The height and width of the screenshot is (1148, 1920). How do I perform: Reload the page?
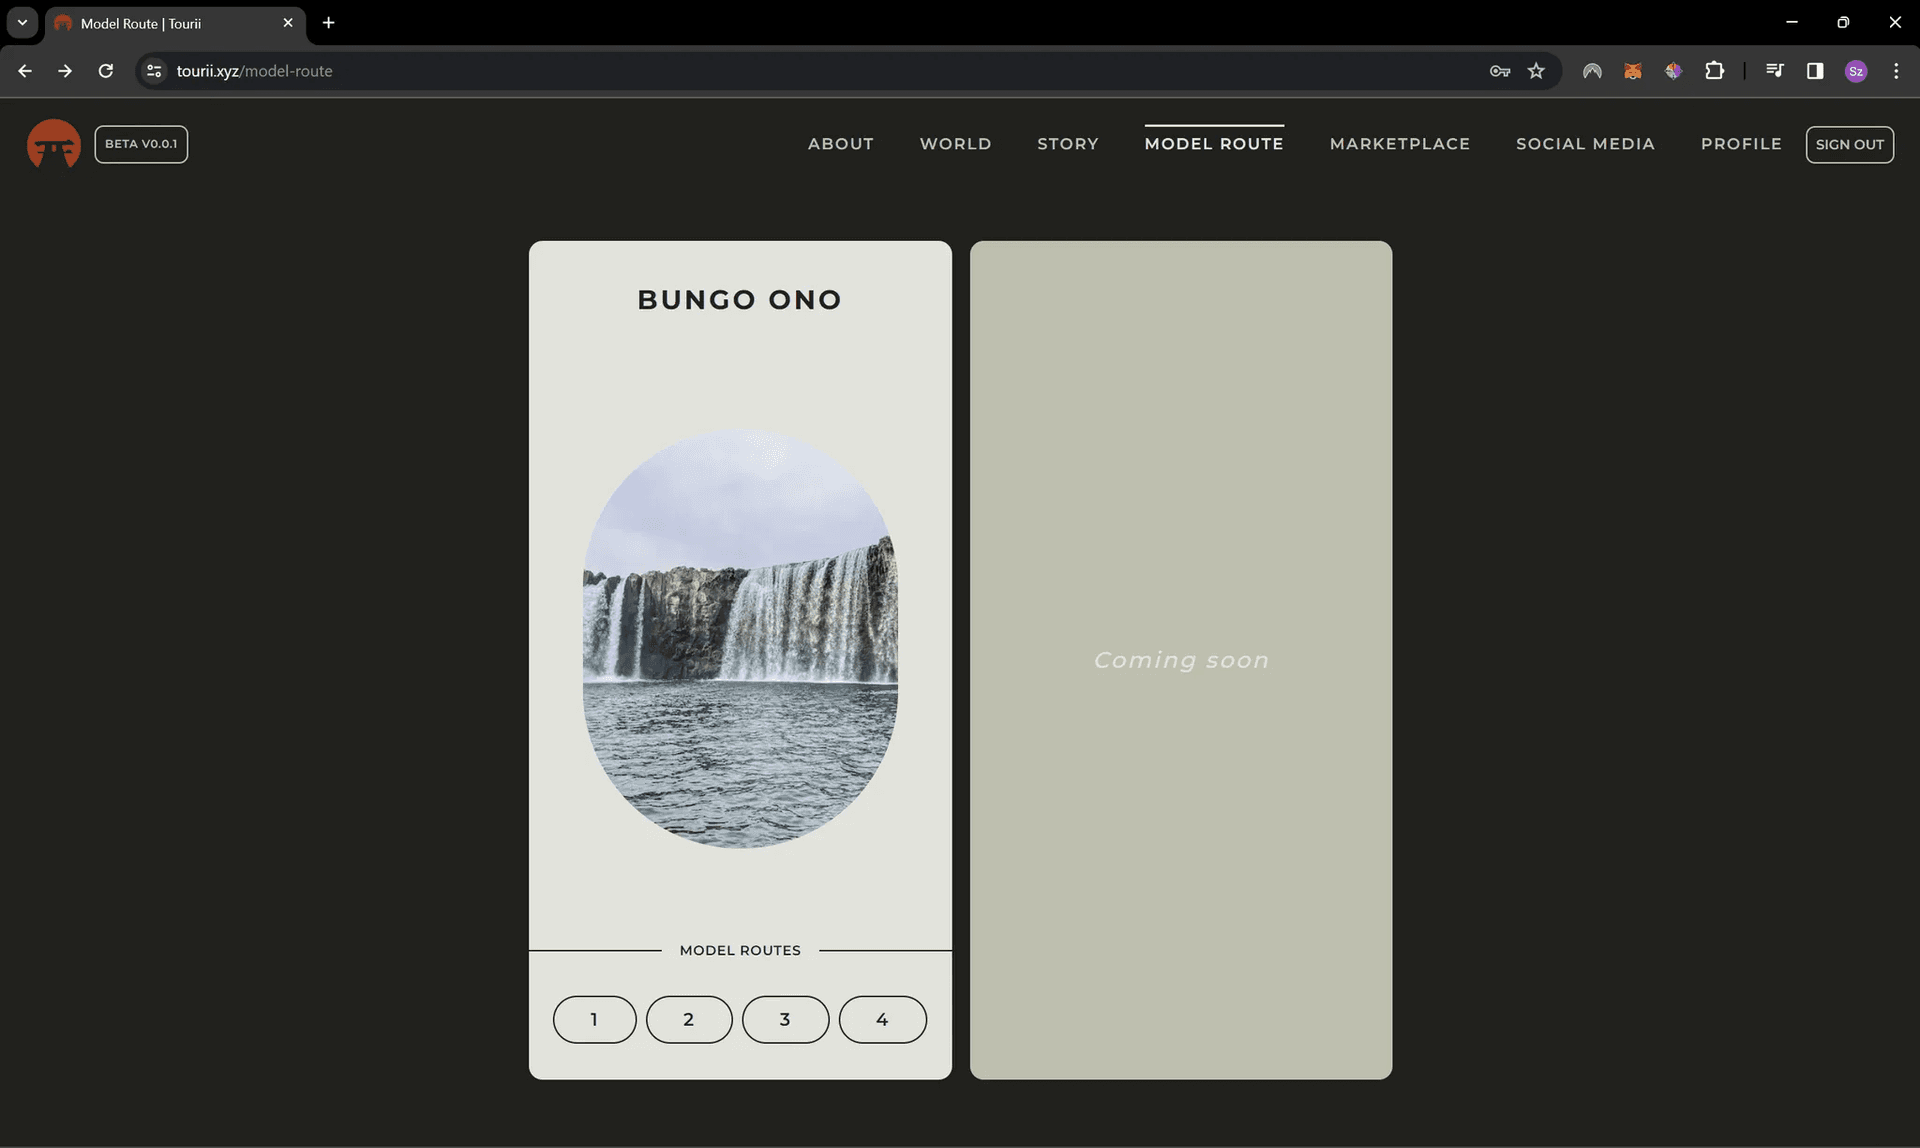coord(105,71)
